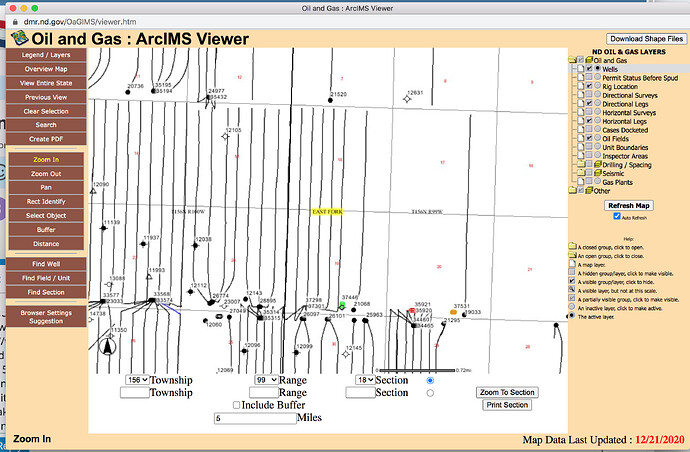Click the layer-stack icon beside Seismic

pos(598,173)
